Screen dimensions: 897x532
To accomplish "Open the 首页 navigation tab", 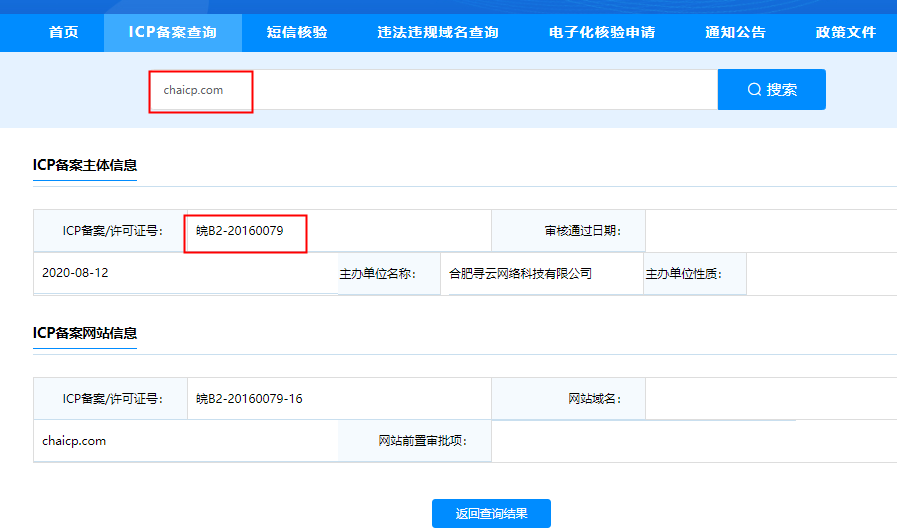I will [x=63, y=32].
